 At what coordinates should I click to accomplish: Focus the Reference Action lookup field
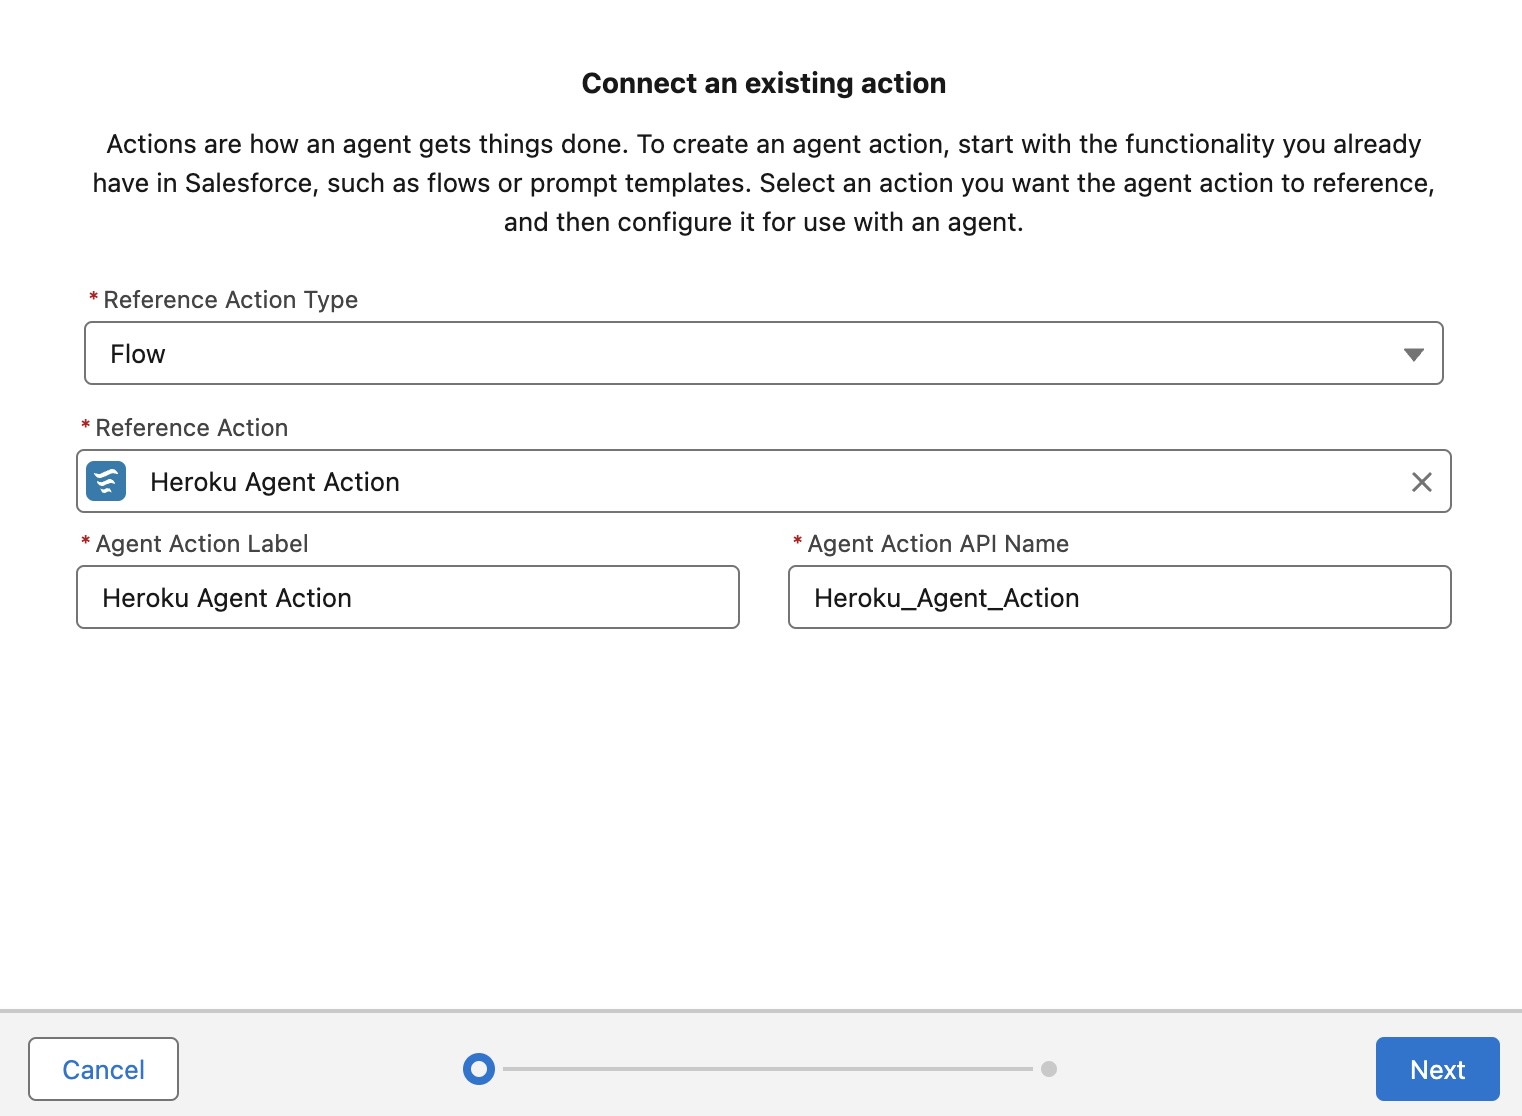point(763,481)
